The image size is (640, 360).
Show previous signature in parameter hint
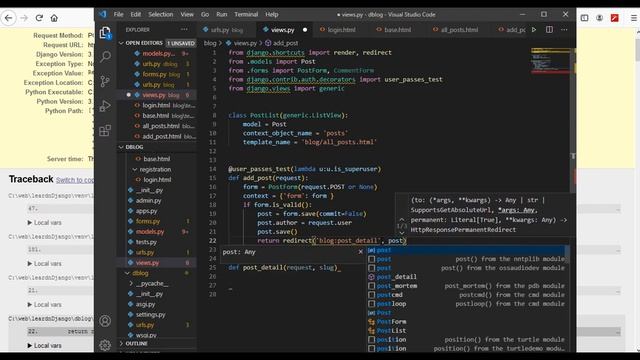point(402,220)
